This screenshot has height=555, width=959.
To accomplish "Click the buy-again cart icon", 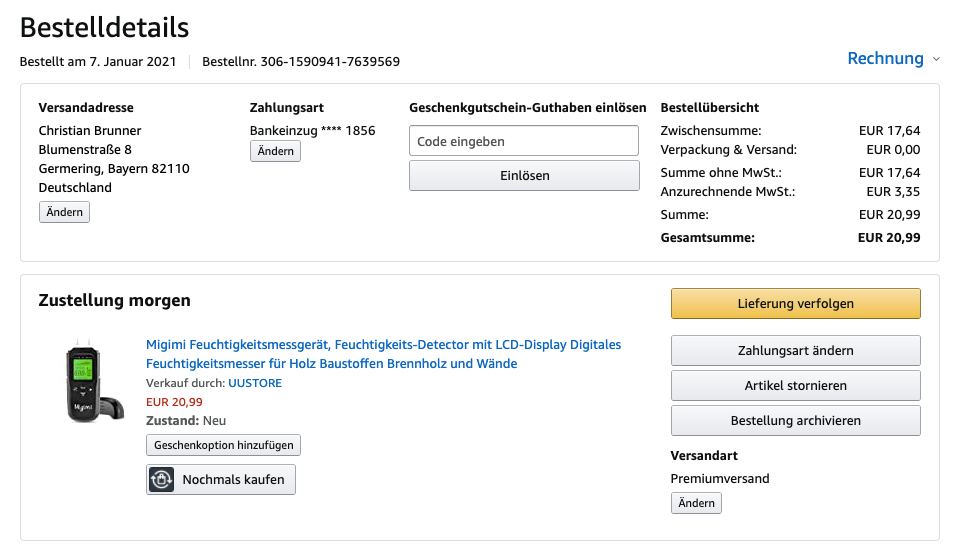I will [162, 480].
